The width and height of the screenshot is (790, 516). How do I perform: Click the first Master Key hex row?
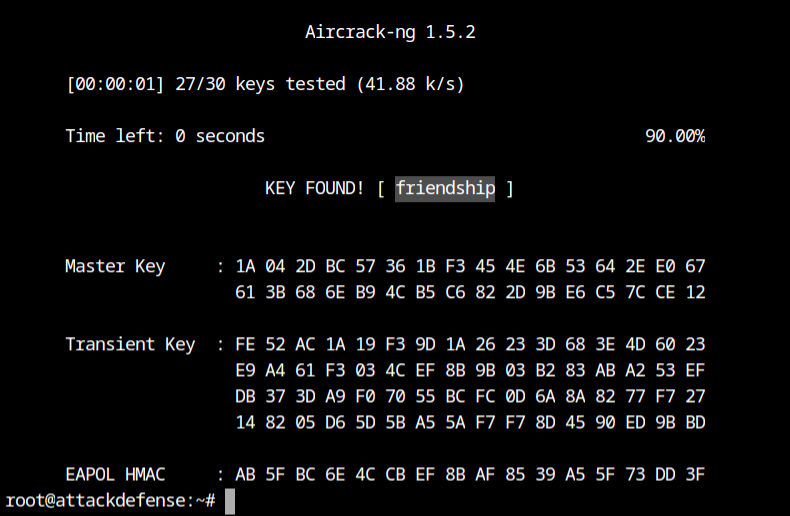pos(470,266)
